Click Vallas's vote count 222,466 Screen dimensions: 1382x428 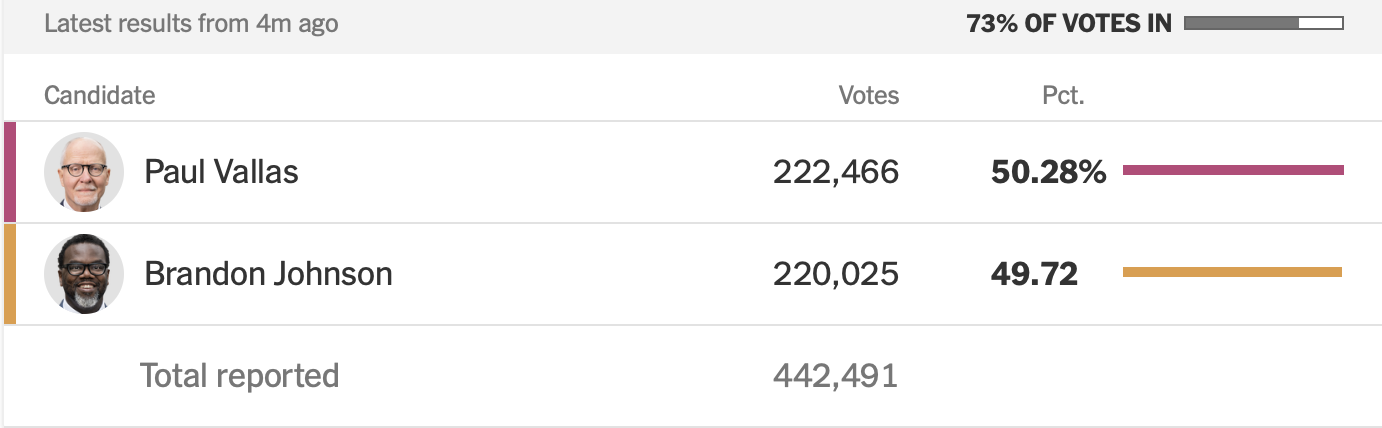click(x=836, y=172)
